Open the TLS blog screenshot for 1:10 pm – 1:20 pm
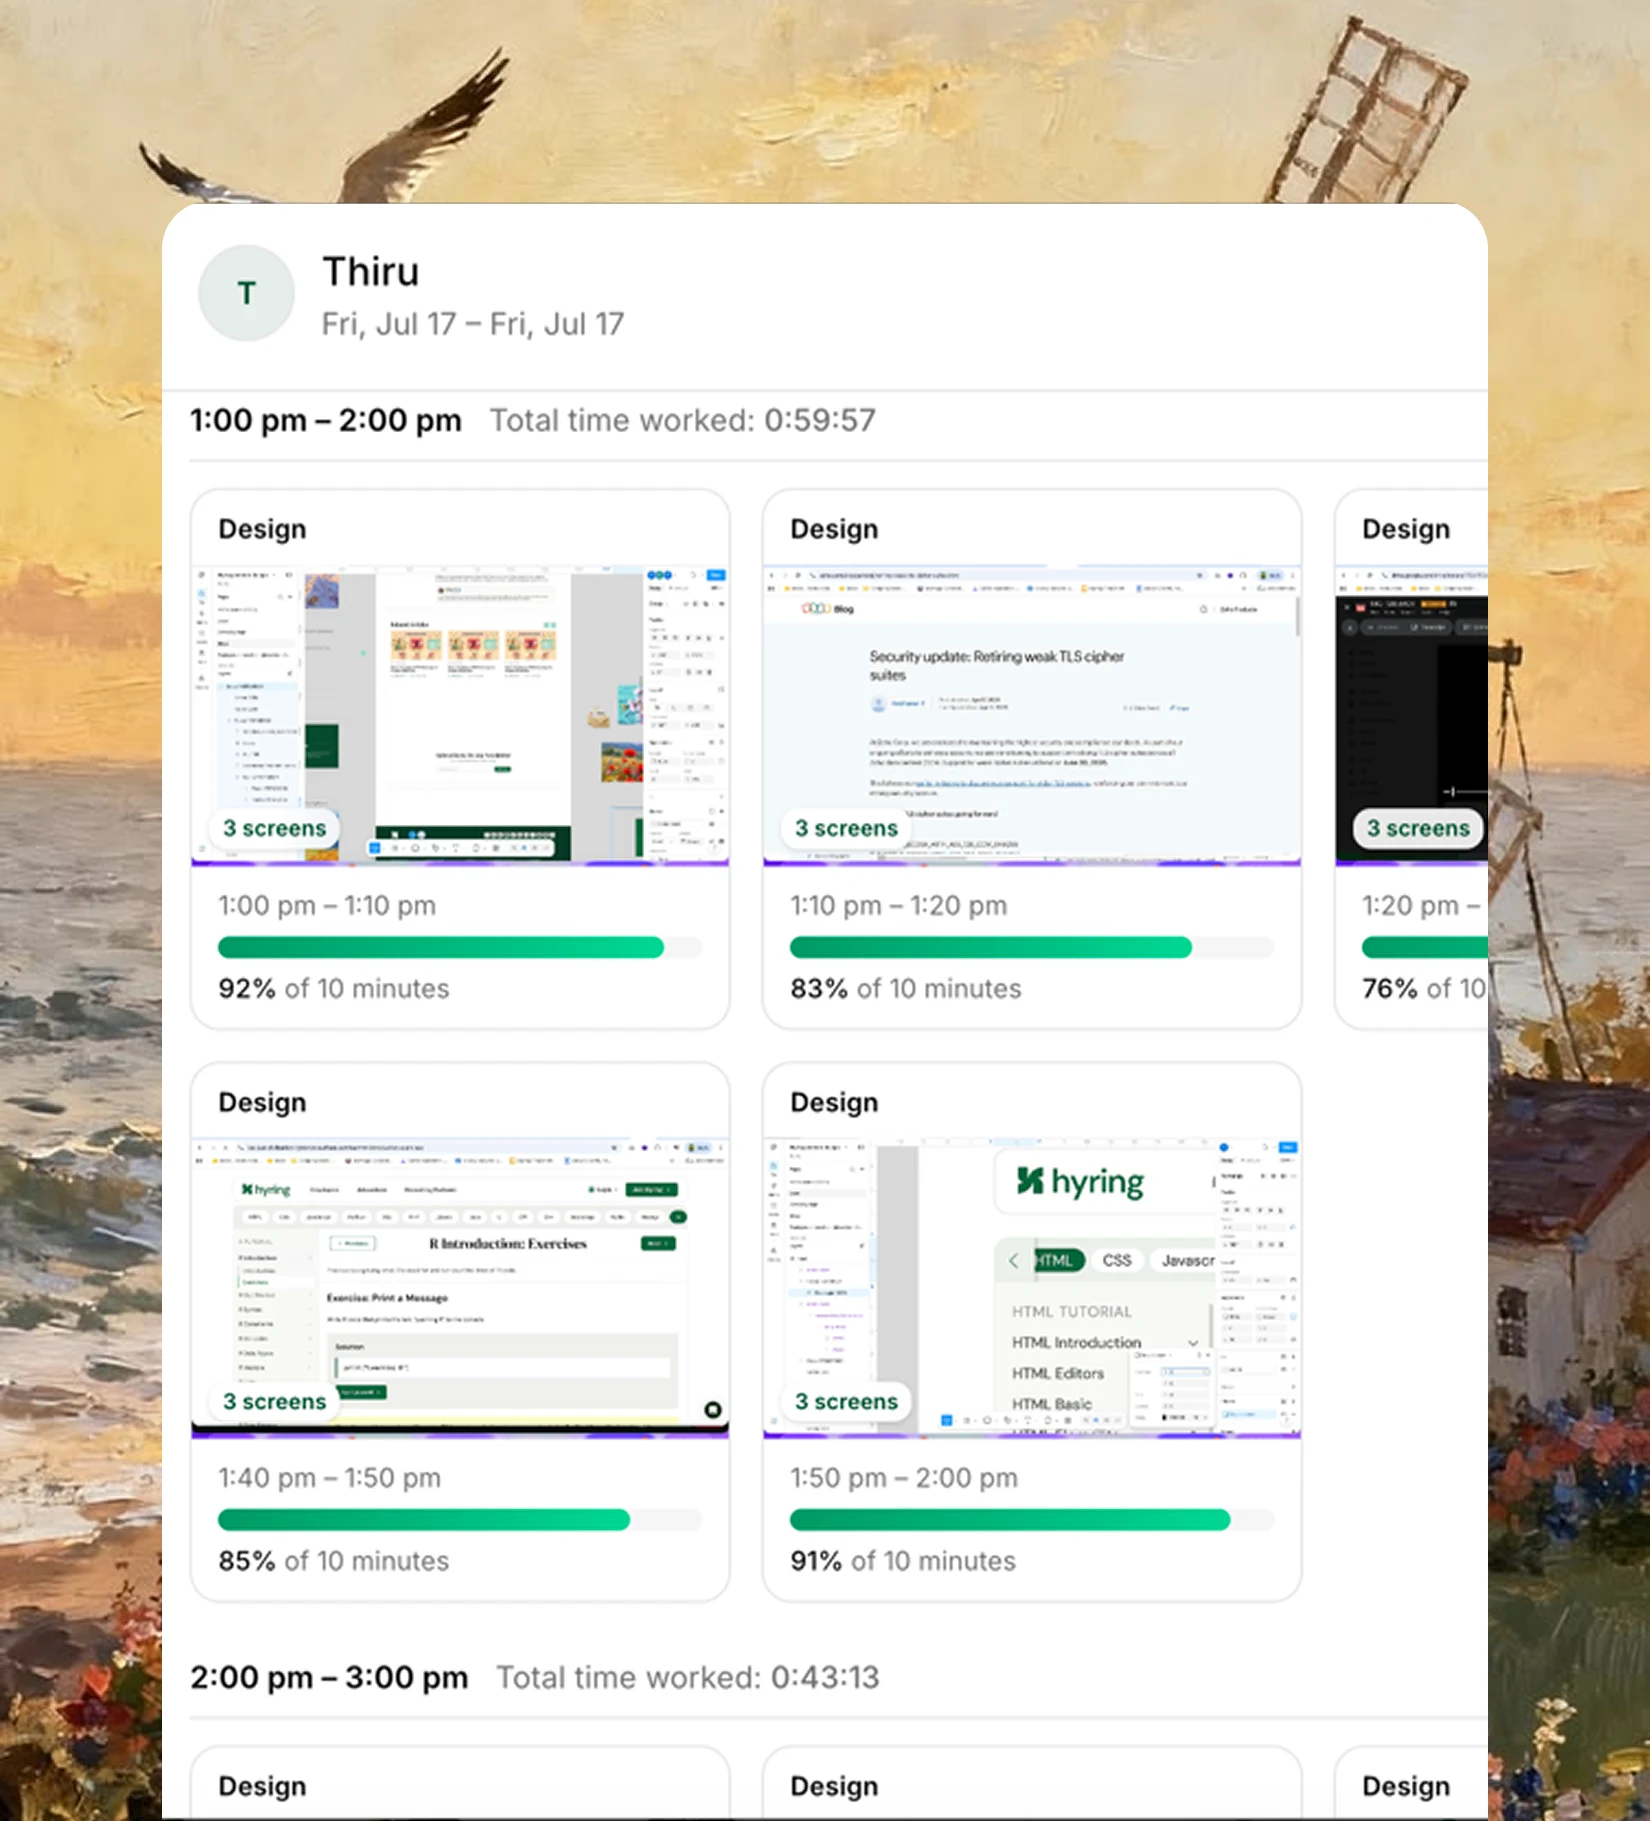This screenshot has width=1650, height=1821. (x=1032, y=715)
